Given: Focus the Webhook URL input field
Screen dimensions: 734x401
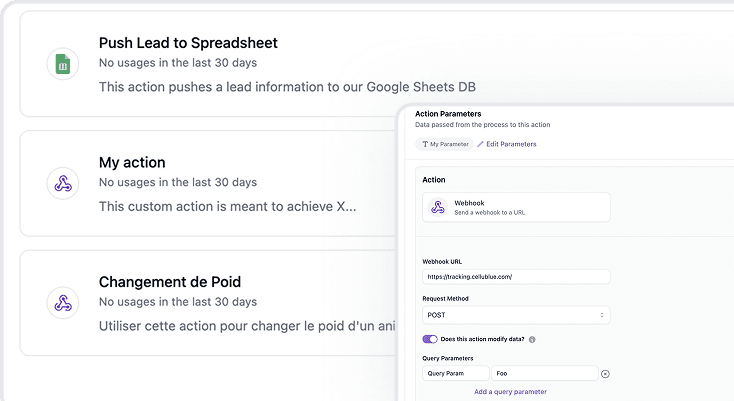Looking at the screenshot, I should [516, 277].
